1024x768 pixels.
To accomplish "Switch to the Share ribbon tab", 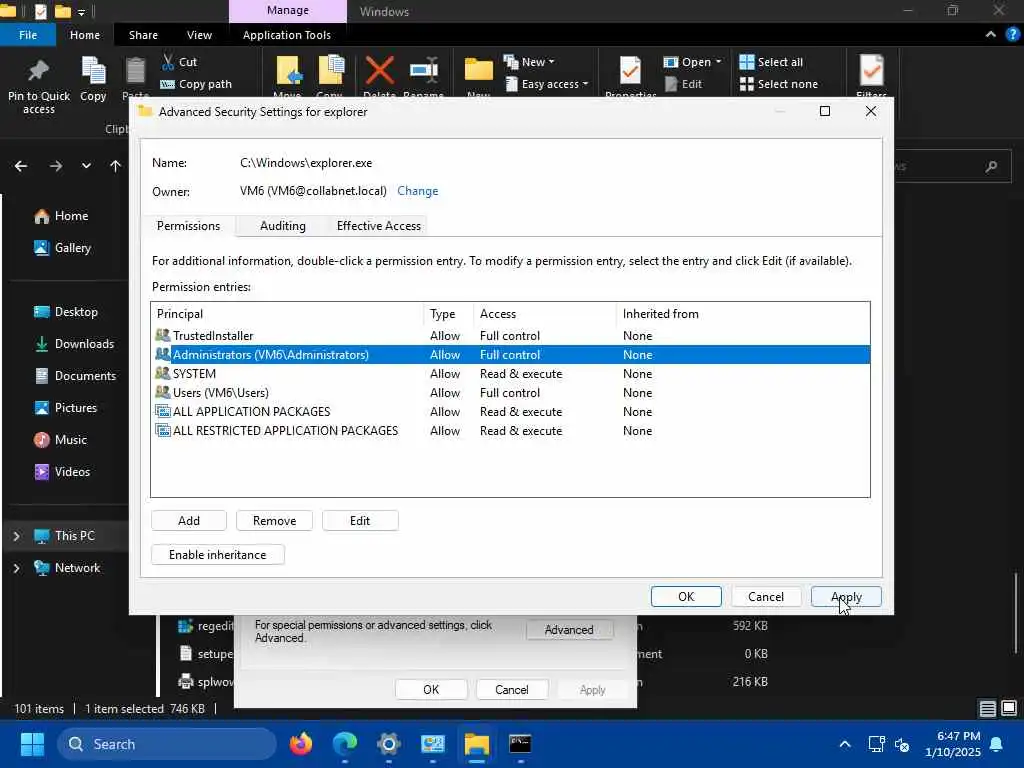I will (143, 35).
